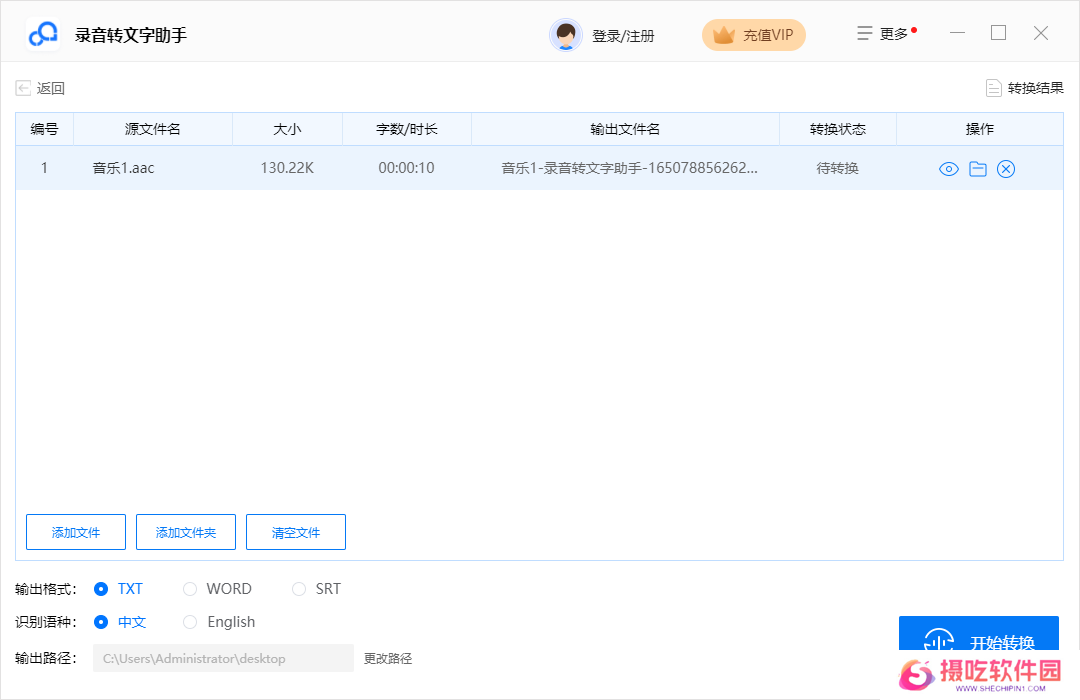1080x700 pixels.
Task: Go back with 返回 button
Action: coord(41,88)
